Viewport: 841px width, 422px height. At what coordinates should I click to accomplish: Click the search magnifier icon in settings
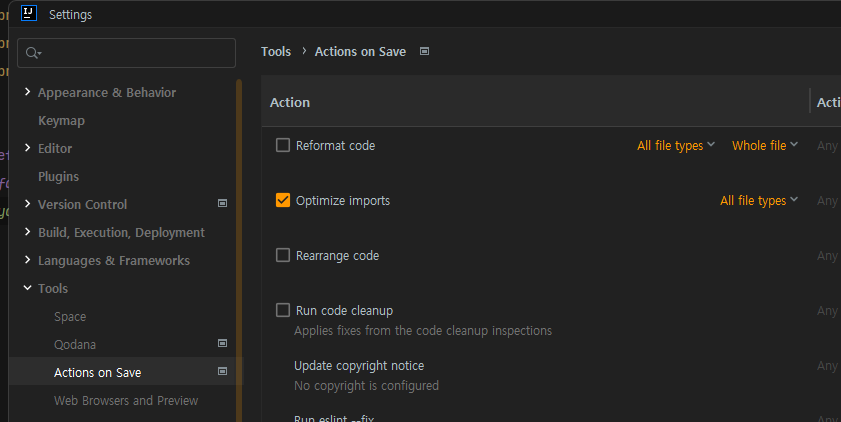33,53
